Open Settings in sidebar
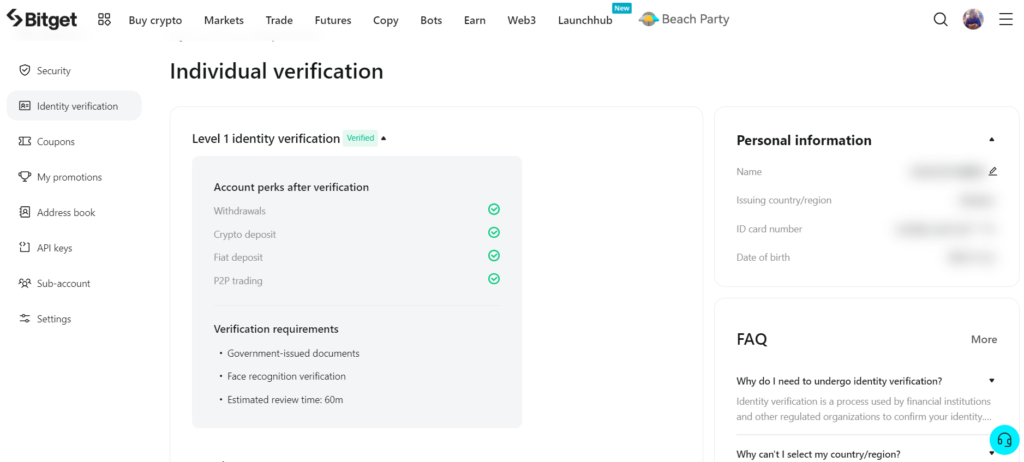The height and width of the screenshot is (462, 1024). (x=74, y=319)
